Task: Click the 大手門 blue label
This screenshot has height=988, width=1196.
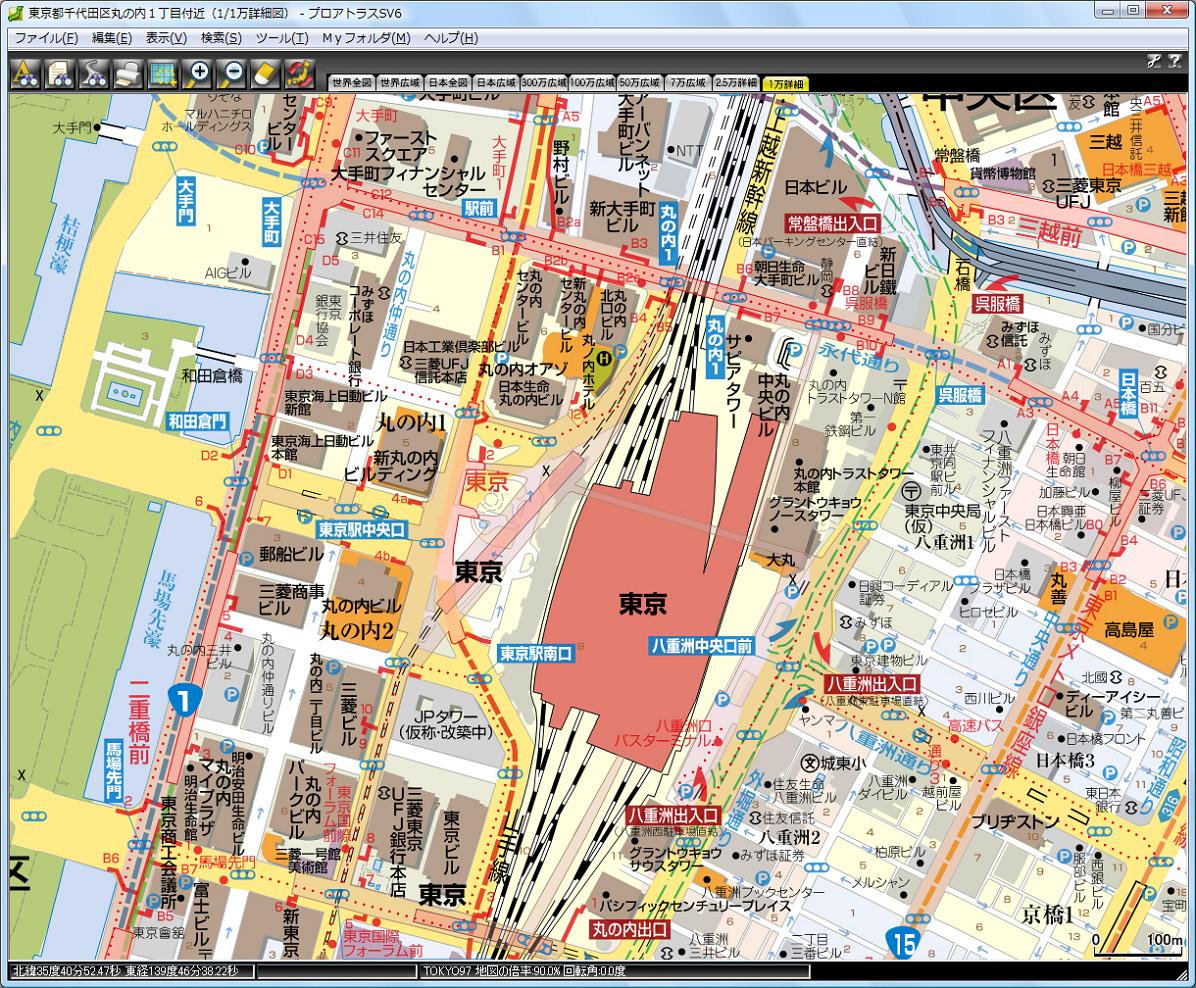Action: click(186, 201)
